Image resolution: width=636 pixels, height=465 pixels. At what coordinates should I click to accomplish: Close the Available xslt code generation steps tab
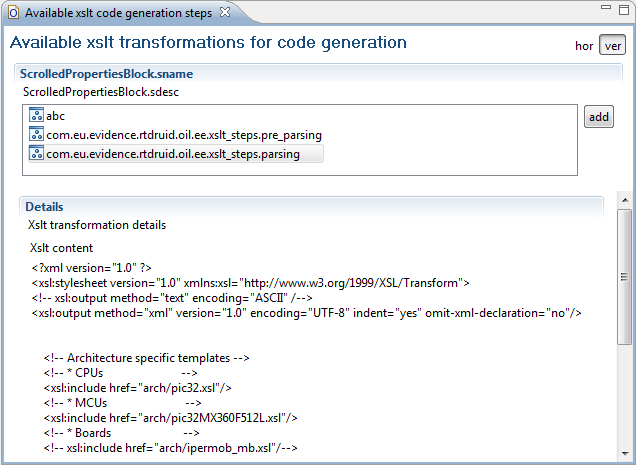225,13
